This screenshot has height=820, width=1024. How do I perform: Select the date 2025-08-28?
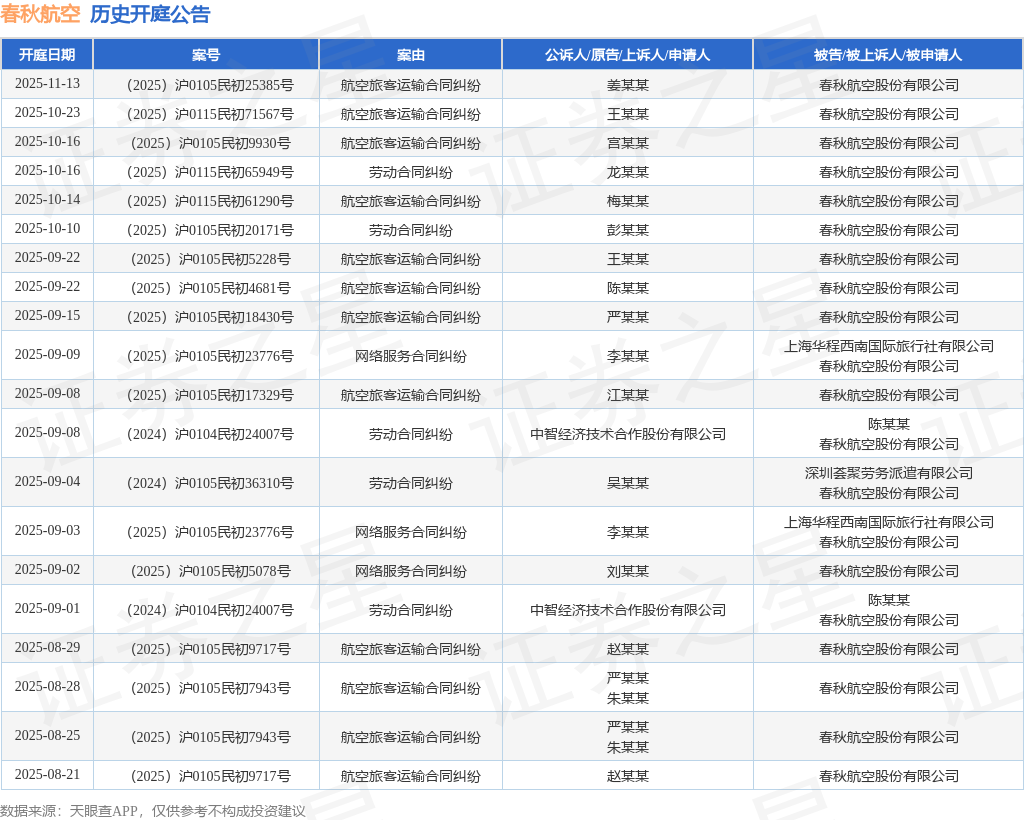47,686
